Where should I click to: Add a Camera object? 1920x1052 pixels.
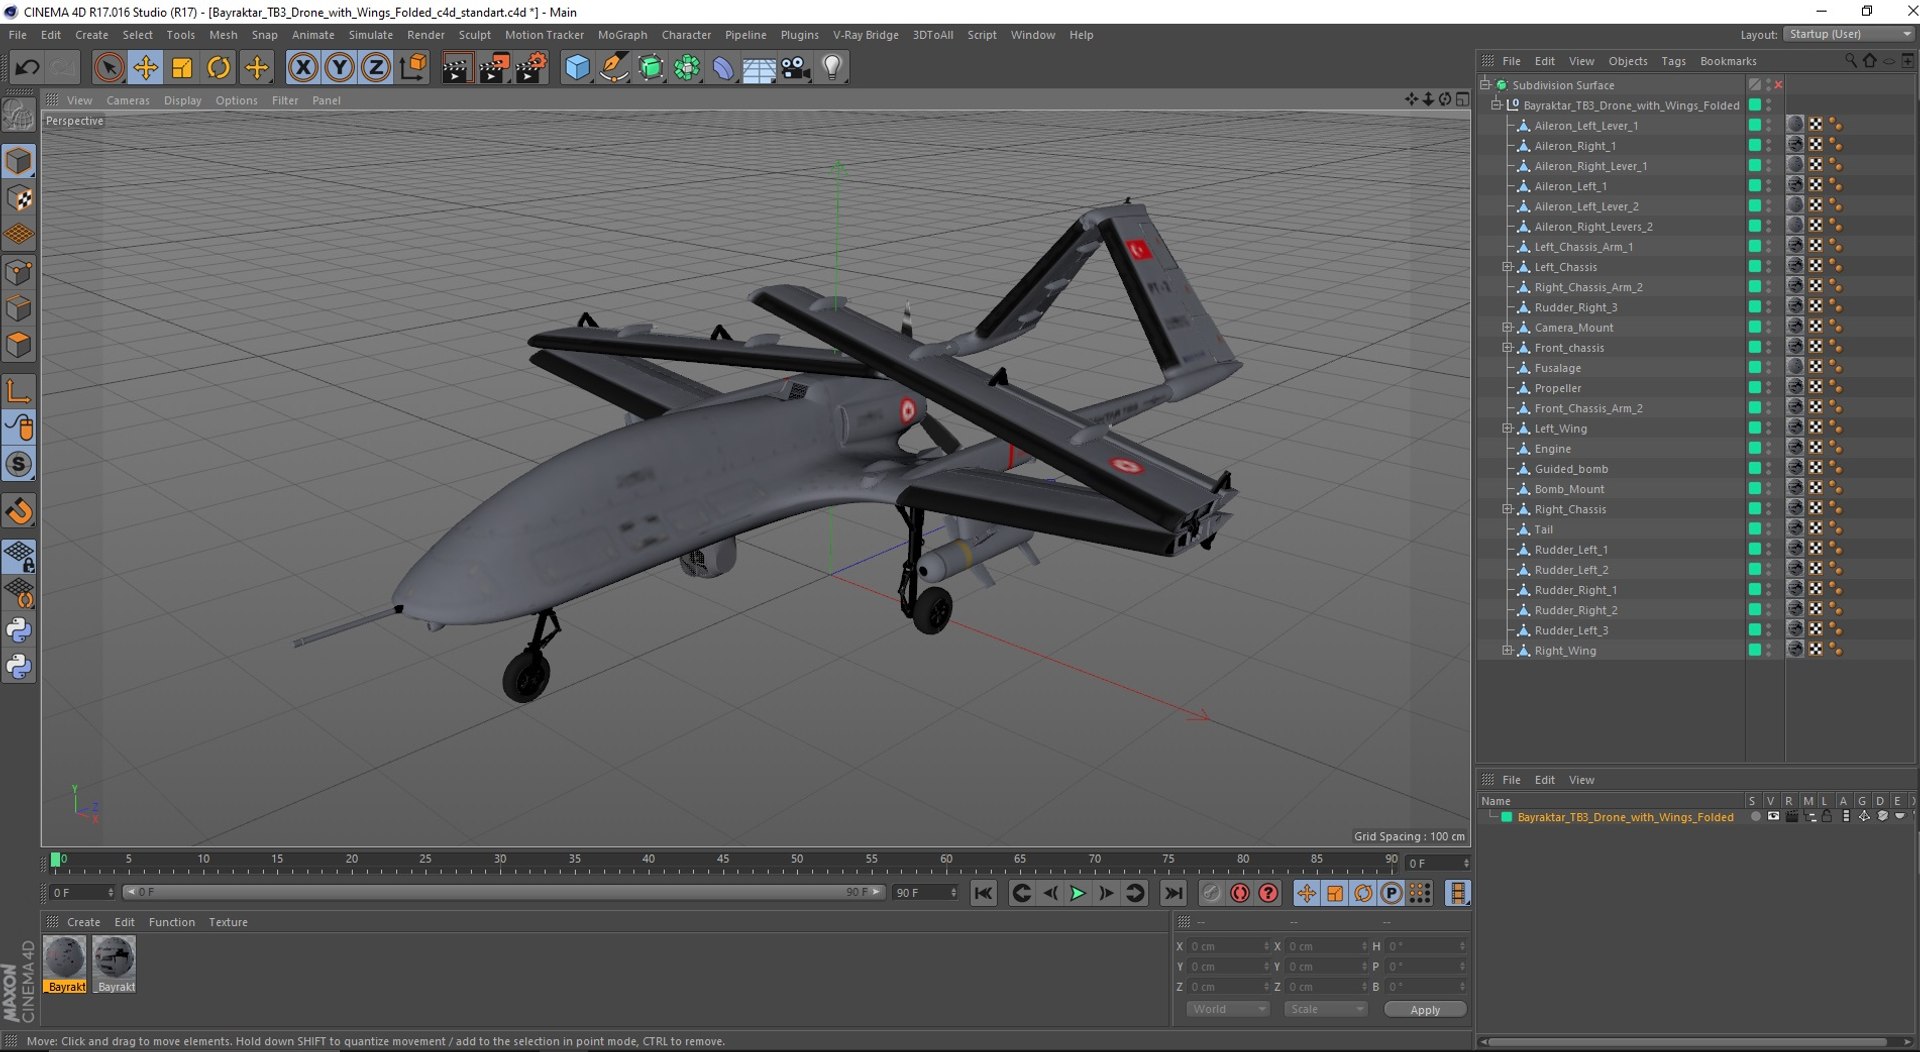[795, 67]
